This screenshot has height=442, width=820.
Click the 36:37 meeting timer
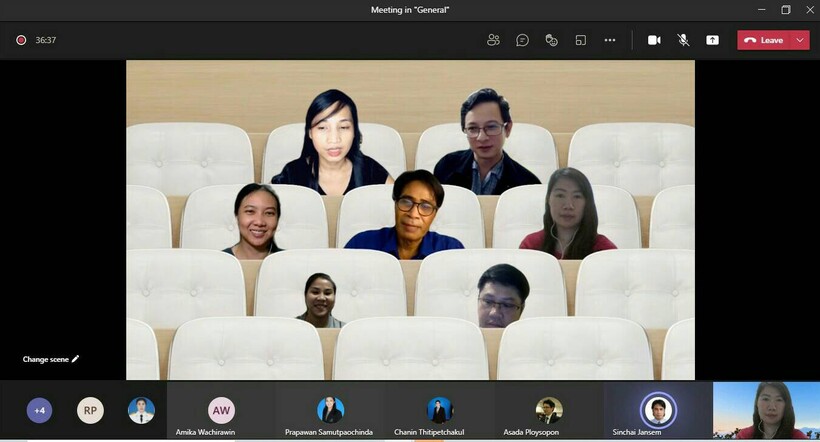coord(45,40)
